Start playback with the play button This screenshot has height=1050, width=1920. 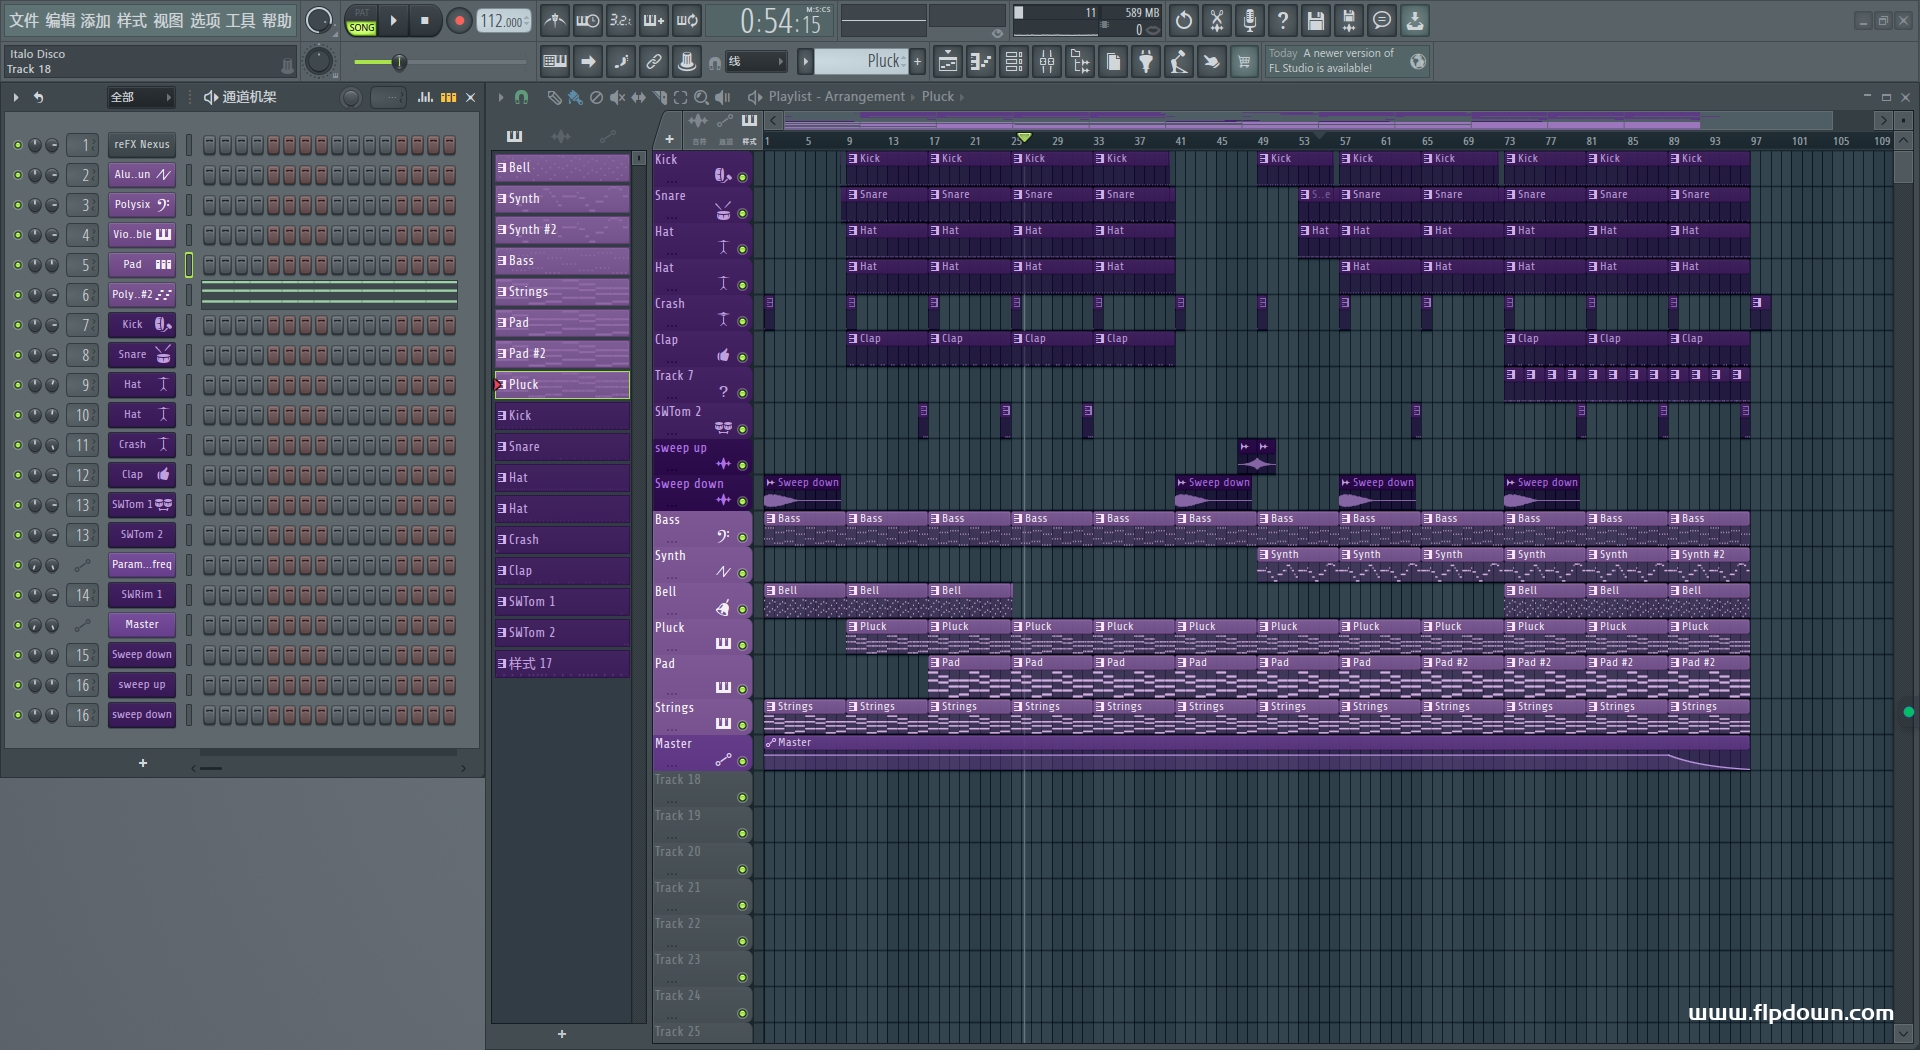(x=393, y=20)
